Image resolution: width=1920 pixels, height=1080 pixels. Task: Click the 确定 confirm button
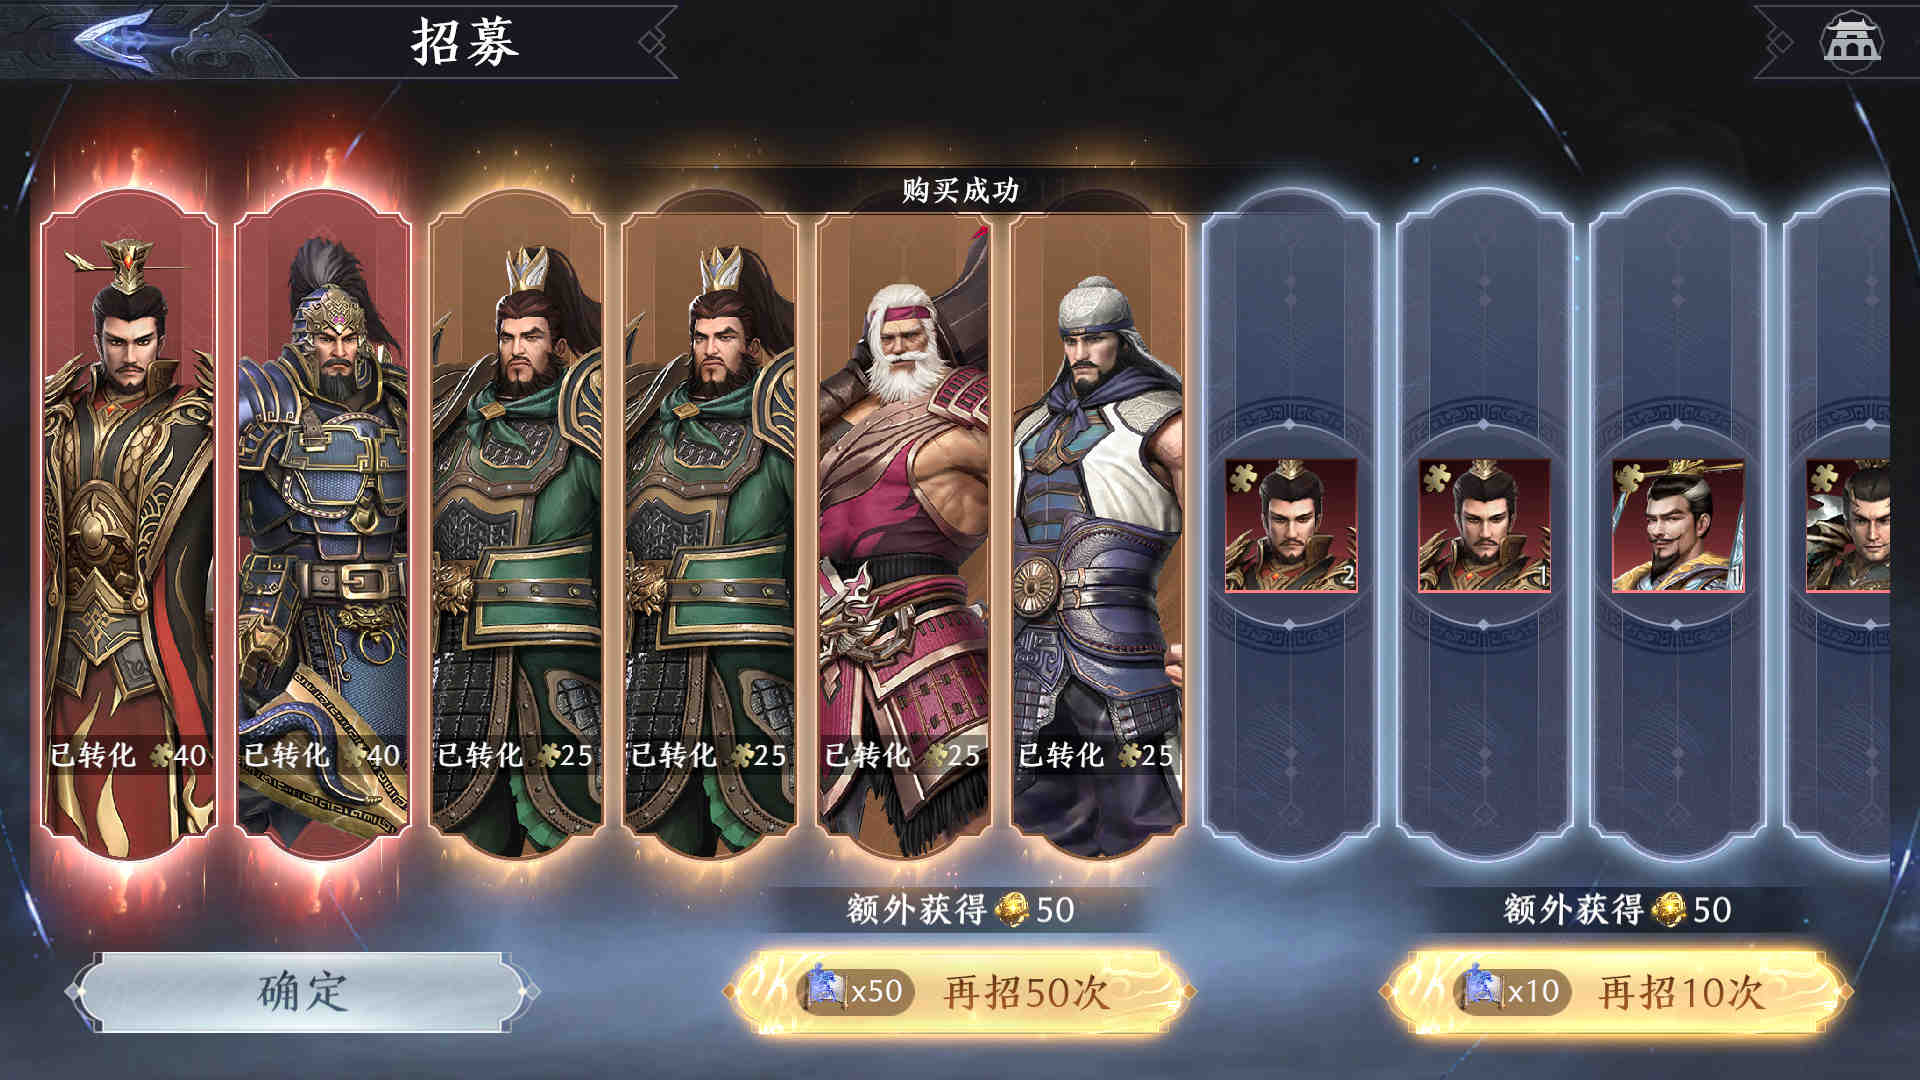(302, 991)
